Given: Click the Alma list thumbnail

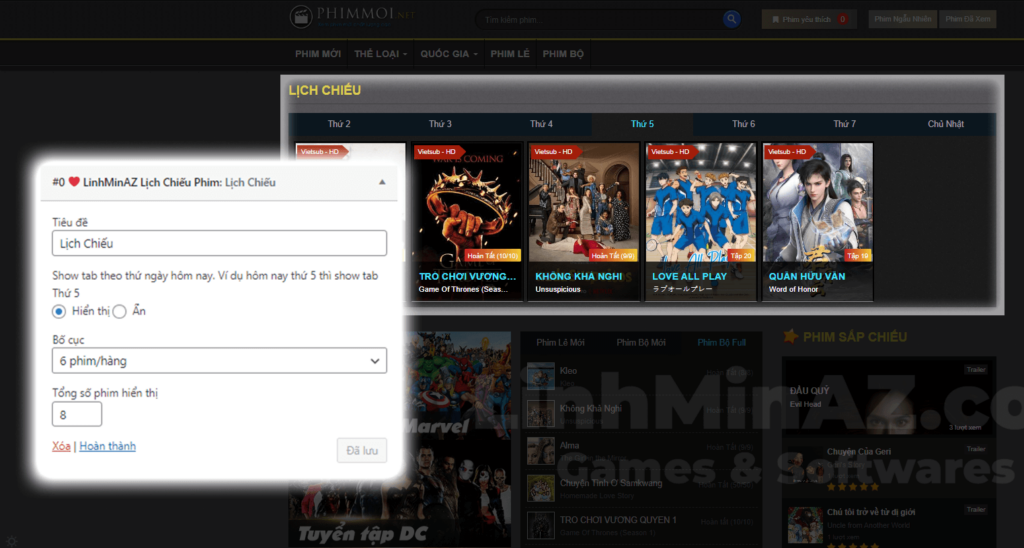Looking at the screenshot, I should [541, 451].
